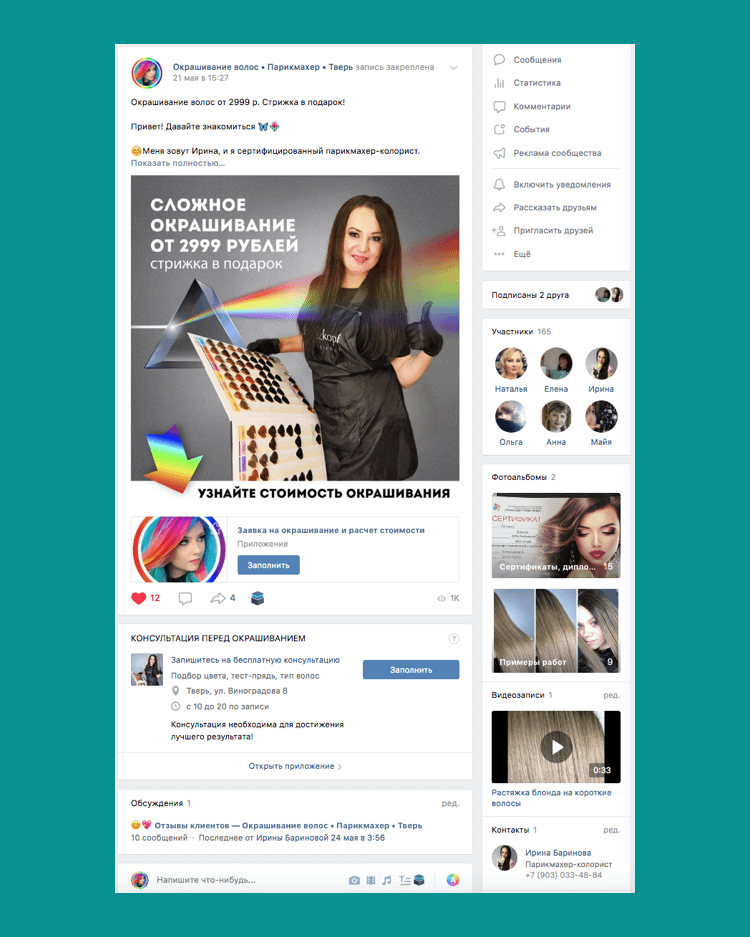Screen dimensions: 750x937
Task: Play the Растяжка блонда video
Action: click(556, 747)
